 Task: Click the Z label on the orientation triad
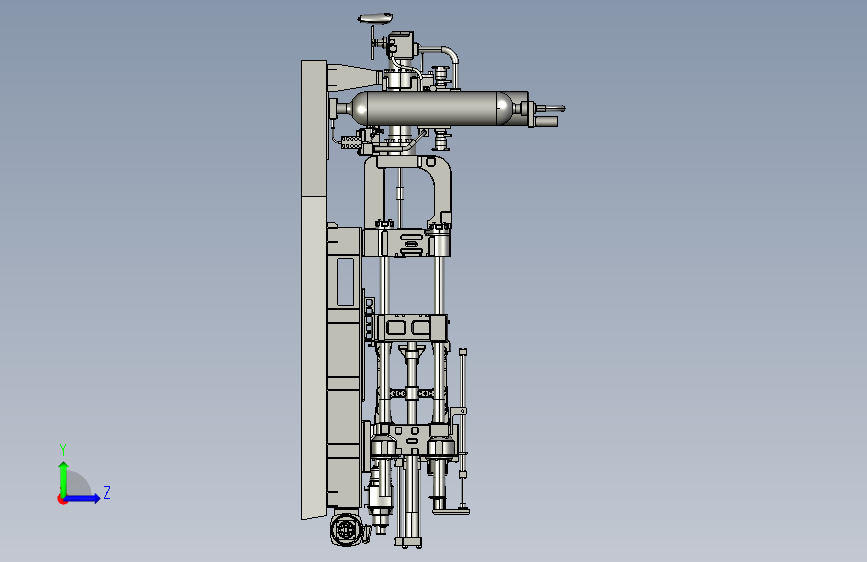(107, 492)
